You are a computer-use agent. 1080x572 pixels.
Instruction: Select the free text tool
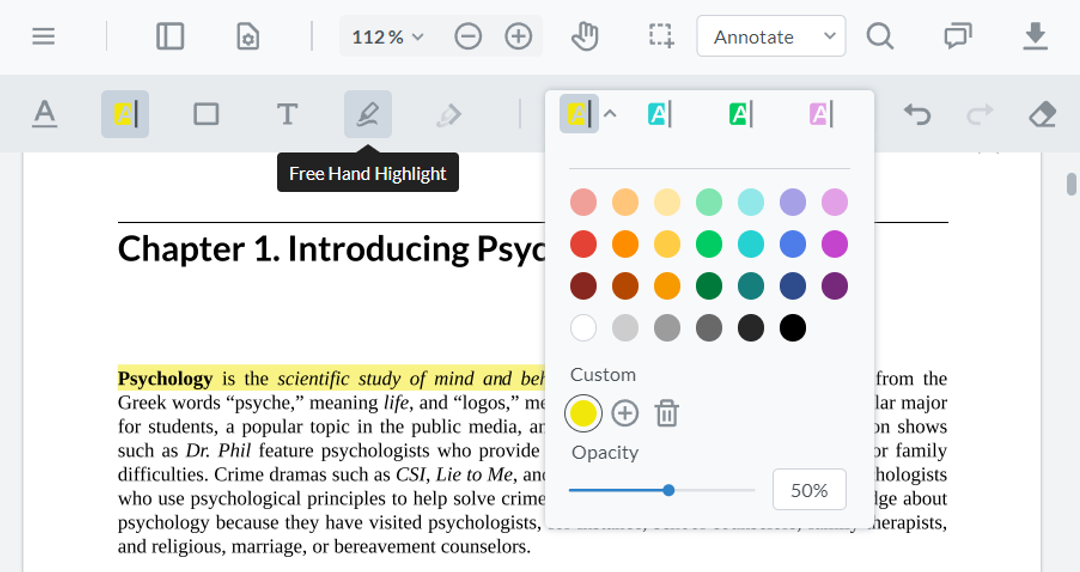pyautogui.click(x=287, y=114)
